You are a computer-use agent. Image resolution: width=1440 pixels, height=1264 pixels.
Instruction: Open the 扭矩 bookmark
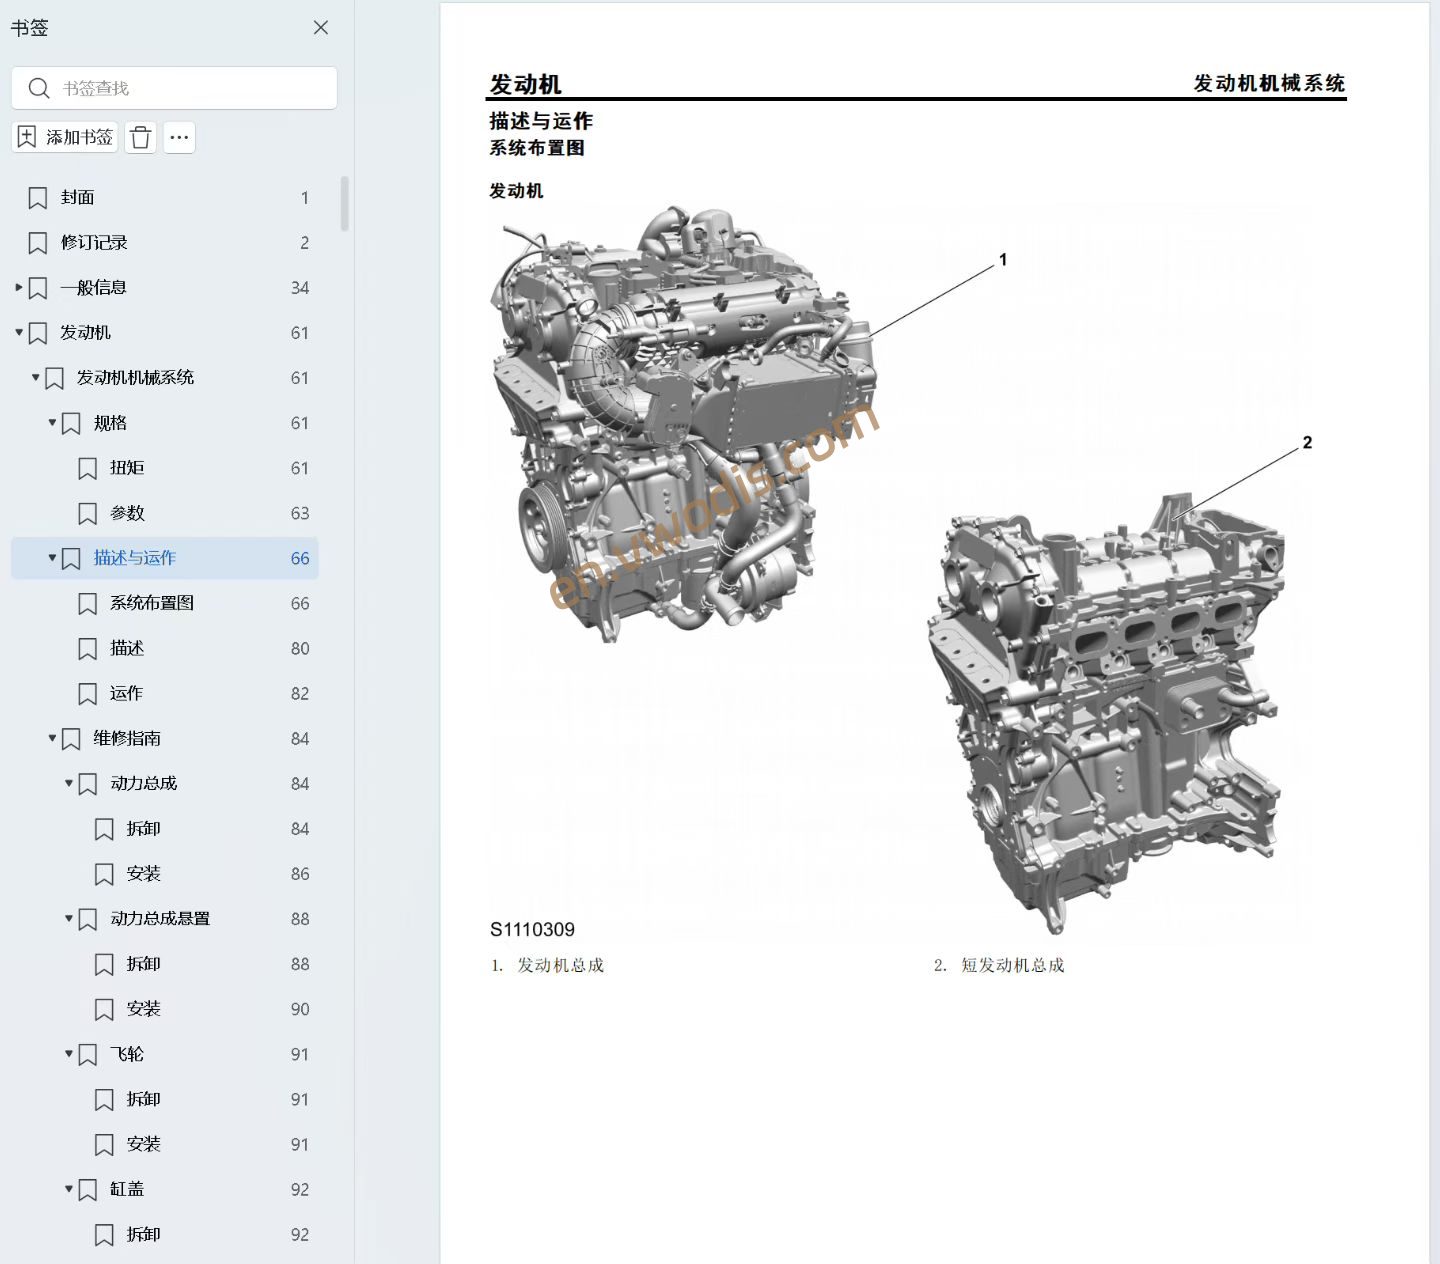tap(128, 468)
